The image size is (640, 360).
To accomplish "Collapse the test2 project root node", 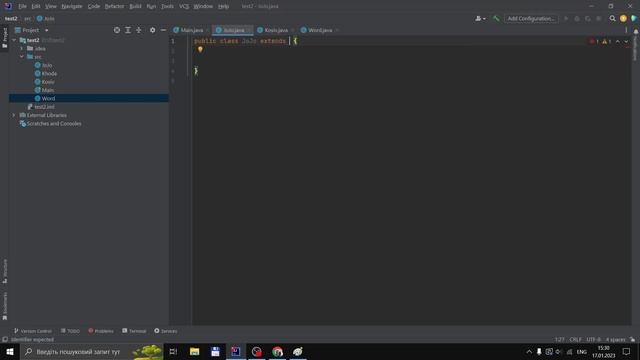I will [x=14, y=40].
